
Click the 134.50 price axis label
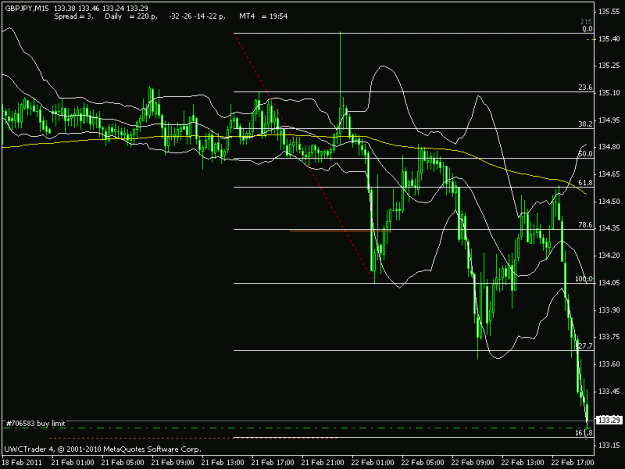609,201
